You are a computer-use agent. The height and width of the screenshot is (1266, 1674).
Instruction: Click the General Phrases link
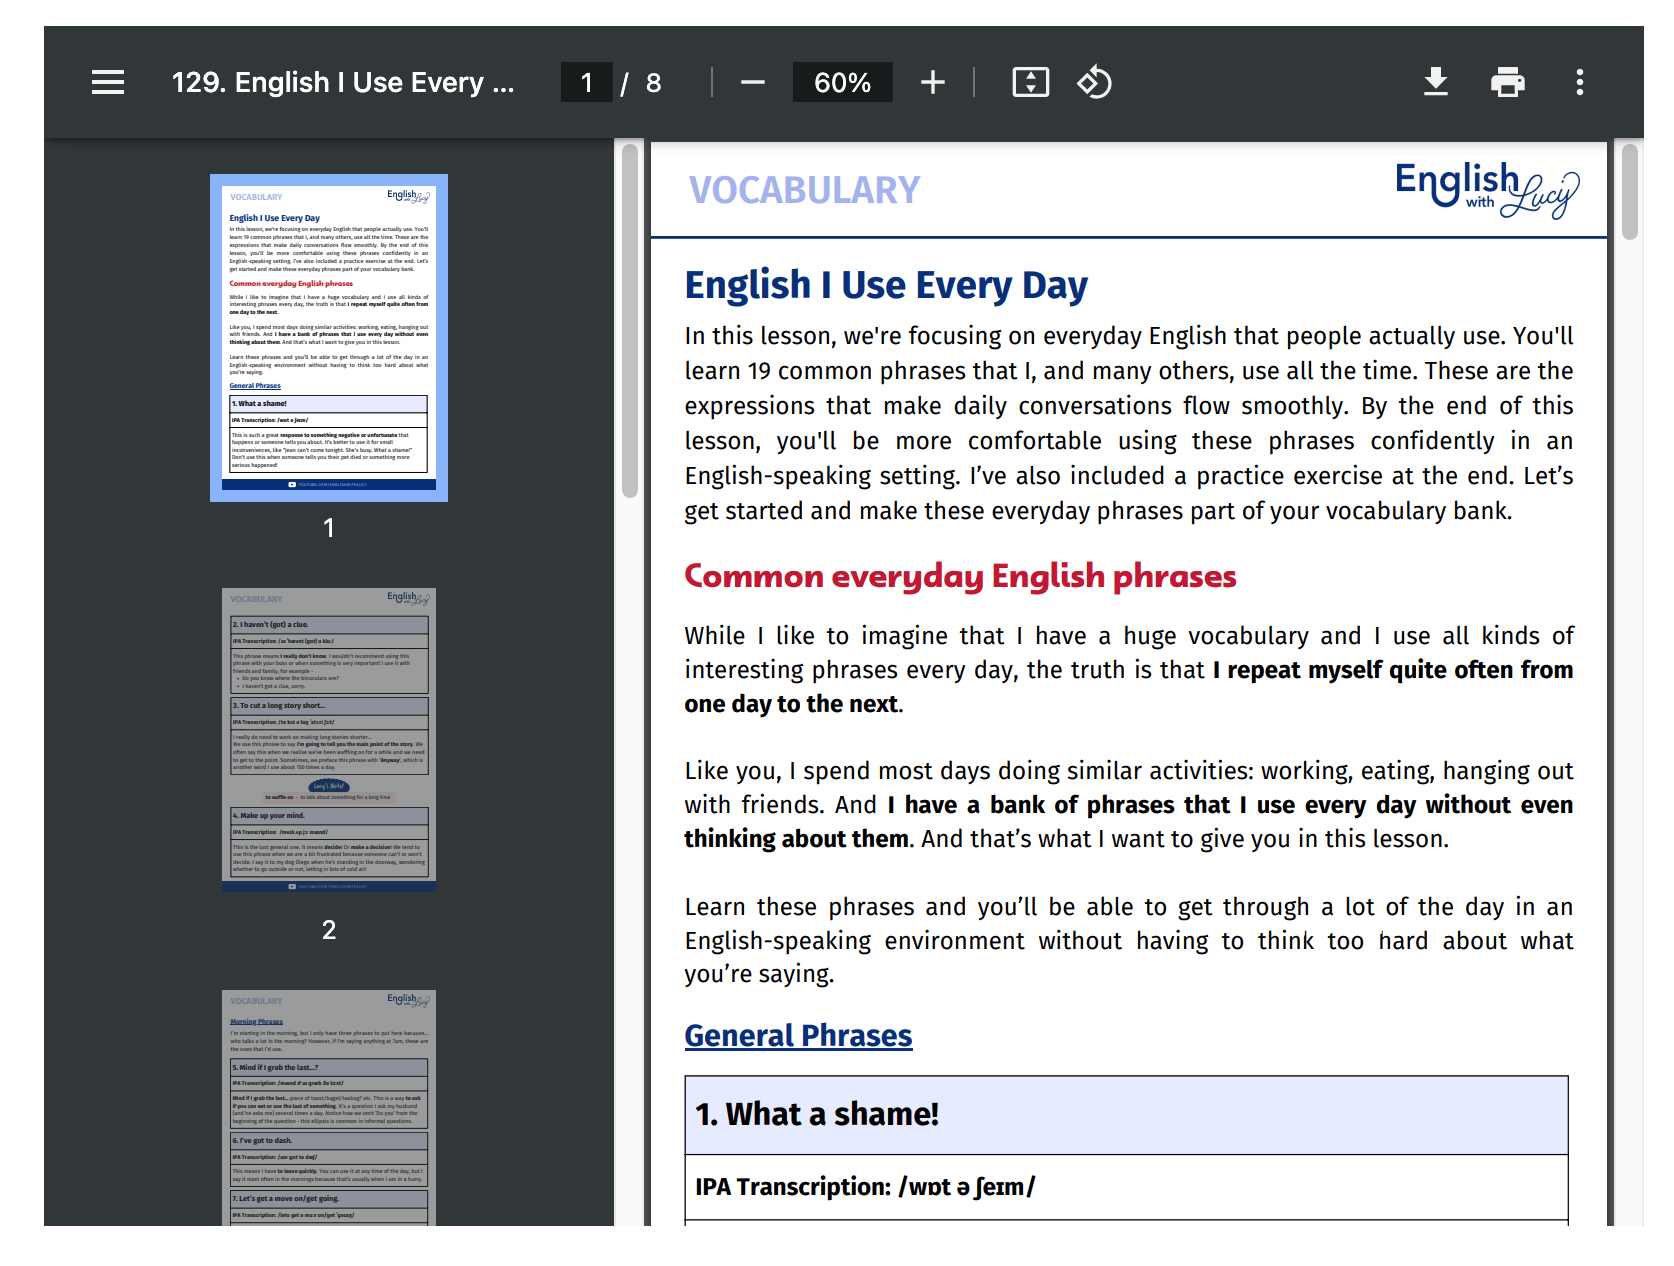(x=798, y=1036)
